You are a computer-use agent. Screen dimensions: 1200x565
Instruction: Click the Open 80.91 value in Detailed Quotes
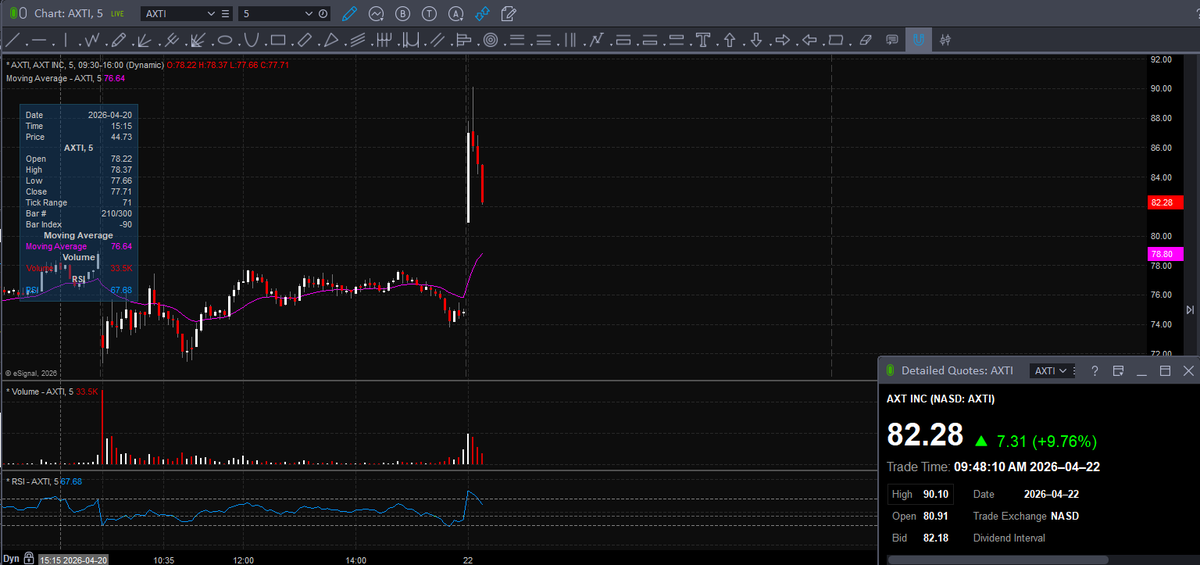pyautogui.click(x=935, y=516)
